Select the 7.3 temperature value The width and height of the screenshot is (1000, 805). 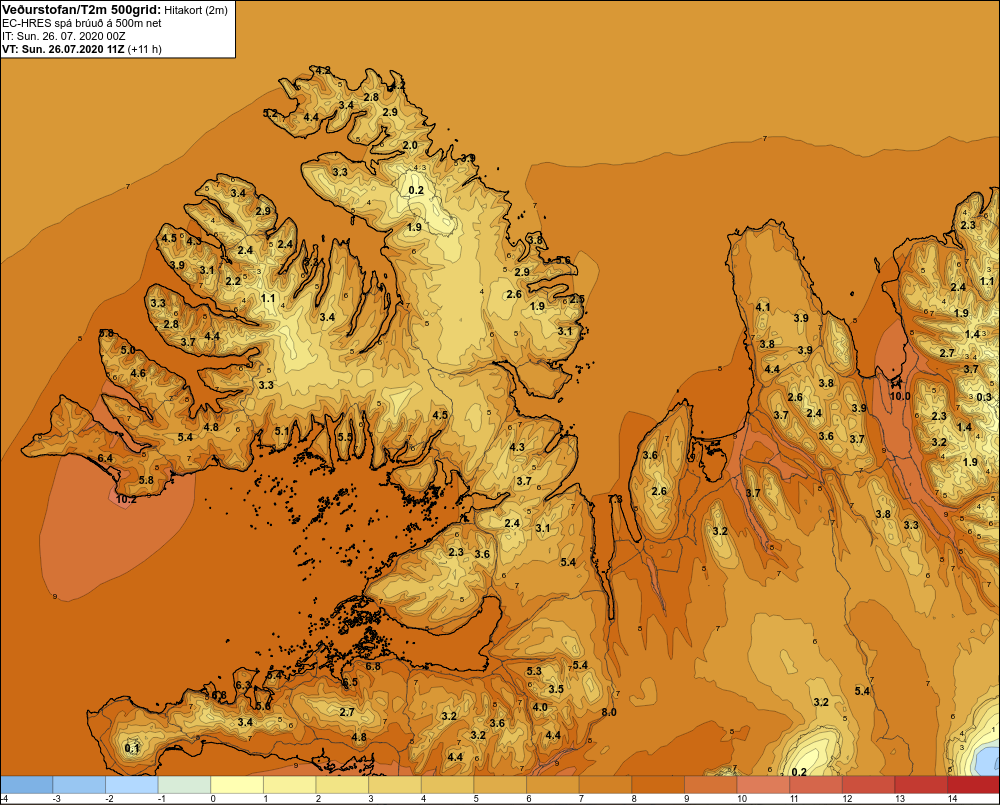[615, 499]
